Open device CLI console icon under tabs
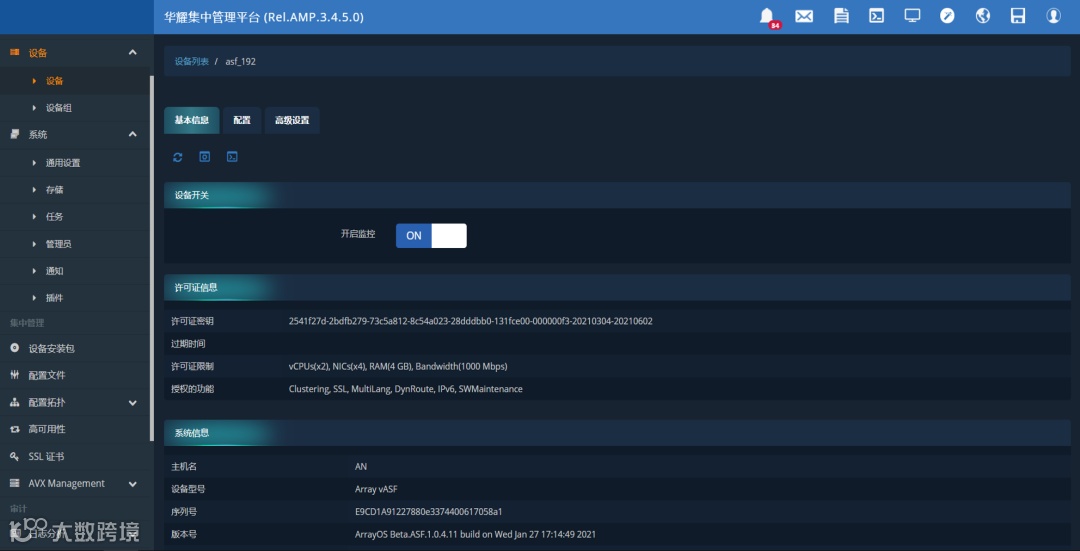The image size is (1080, 551). [x=233, y=157]
